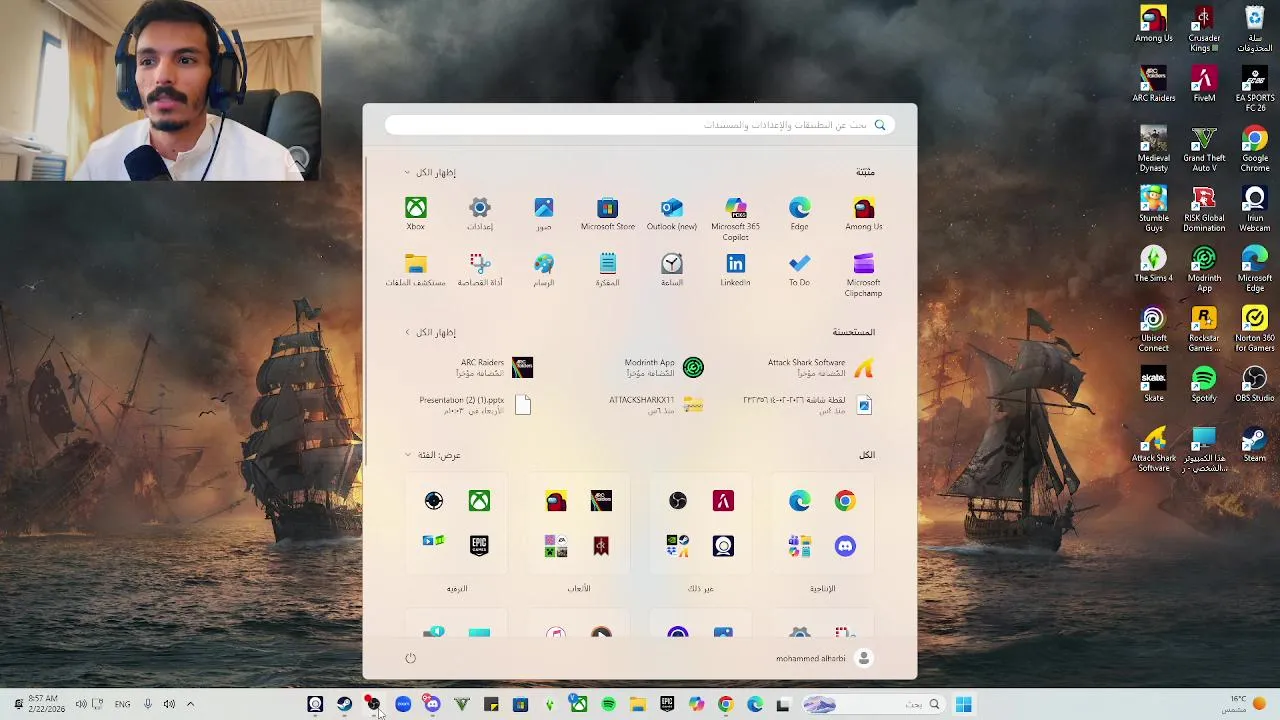Screen dimensions: 1280x720
Task: Open Xbox from pinned apps
Action: click(x=415, y=213)
